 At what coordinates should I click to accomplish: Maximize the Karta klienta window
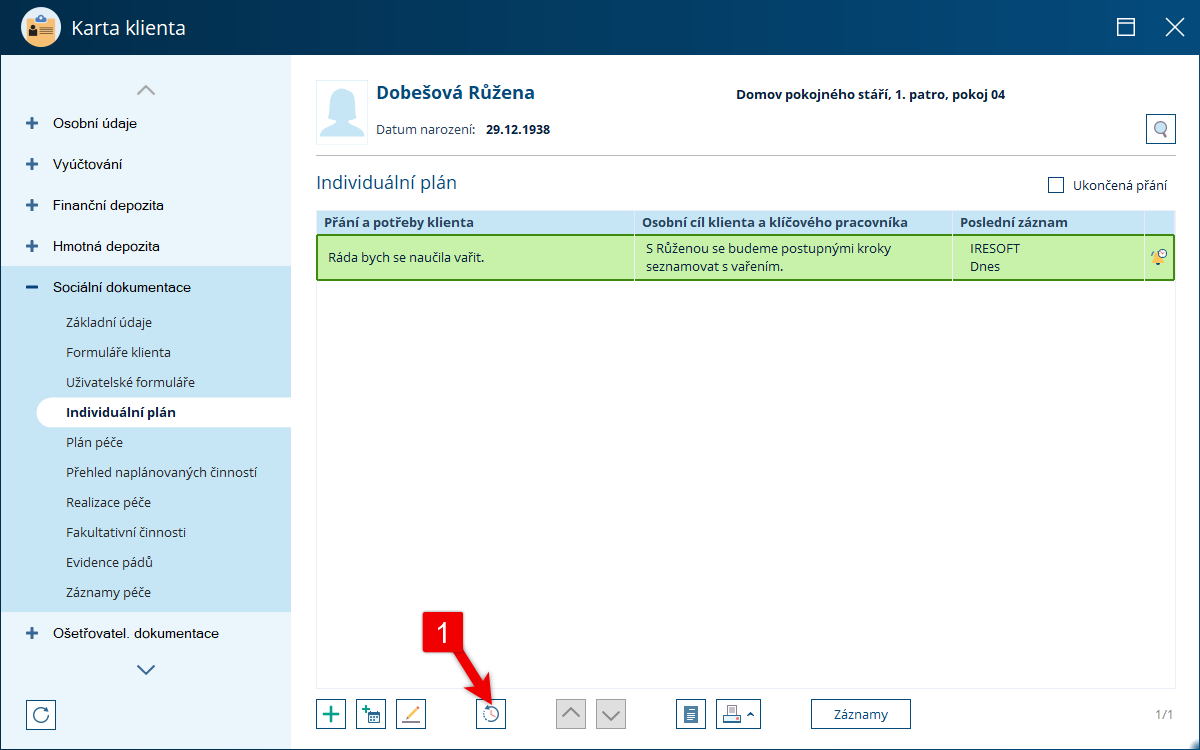[1126, 27]
